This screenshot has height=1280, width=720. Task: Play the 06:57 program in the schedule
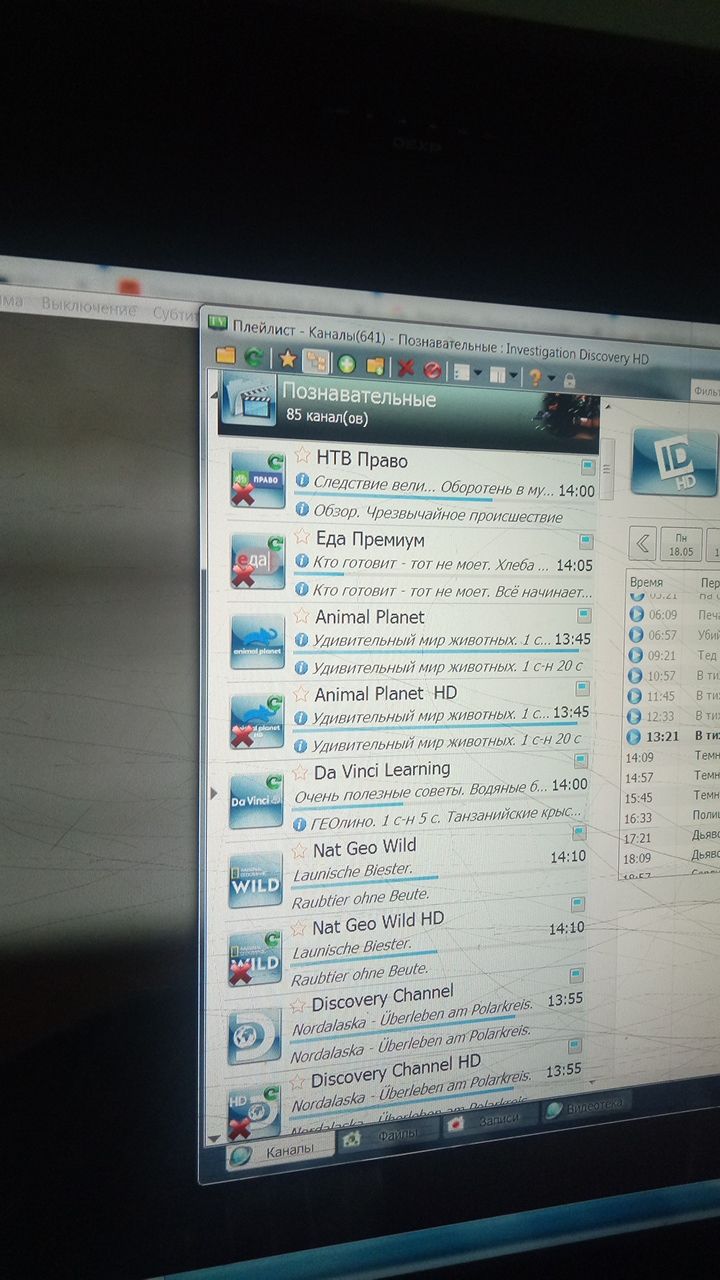tap(634, 635)
